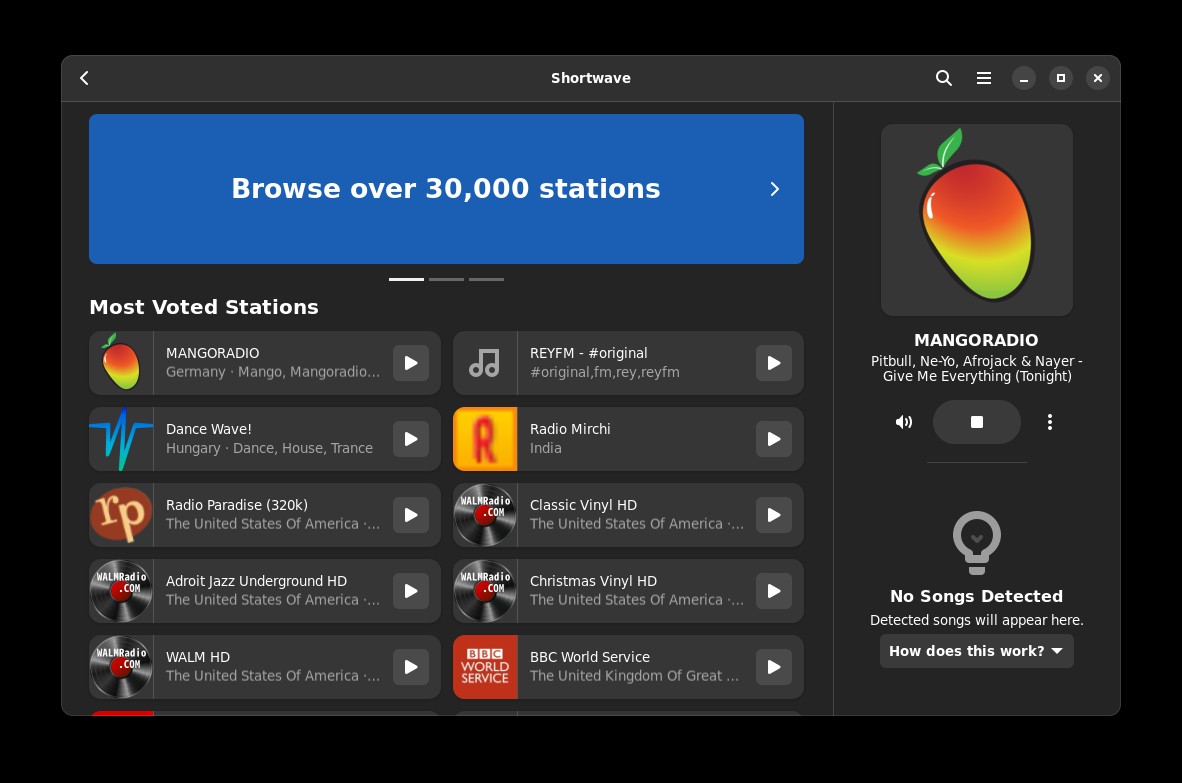Switch to the third carousel page indicator
1182x783 pixels.
click(486, 280)
